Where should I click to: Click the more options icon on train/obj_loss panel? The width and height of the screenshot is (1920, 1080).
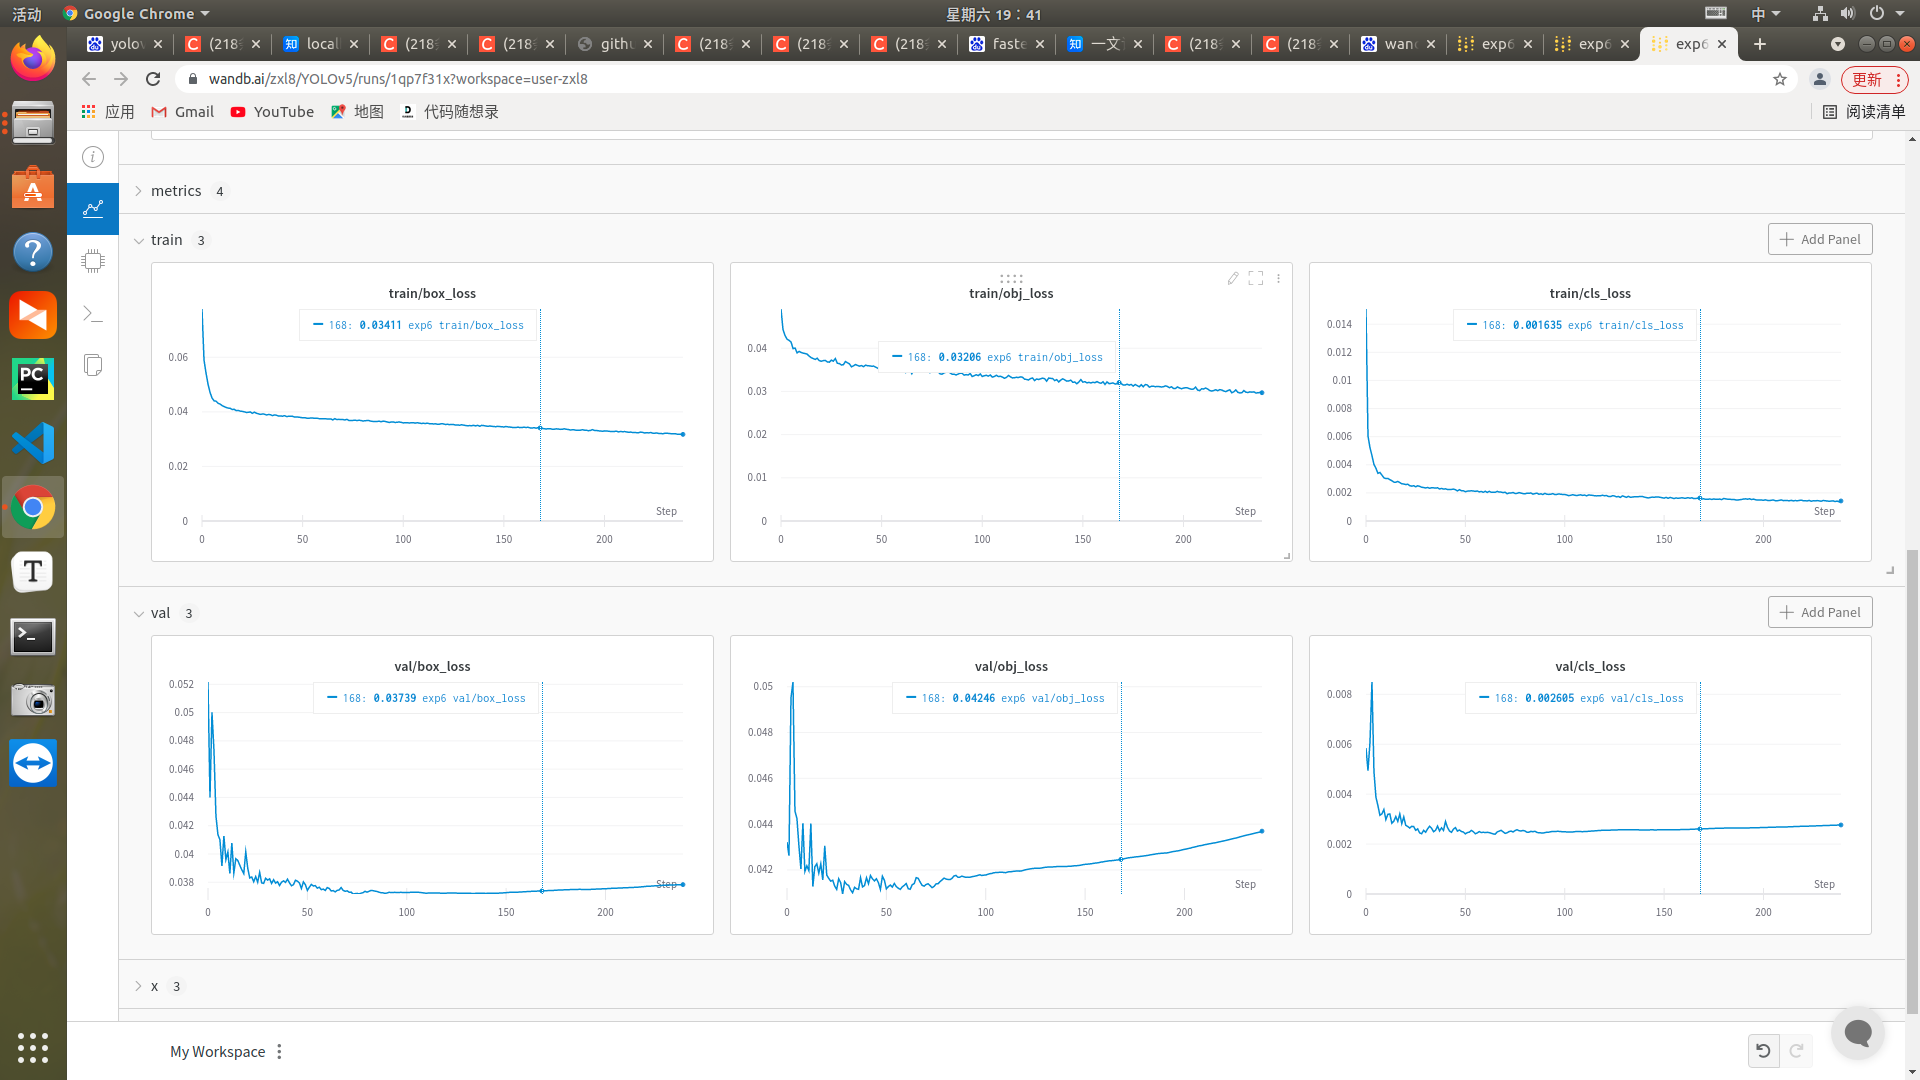(x=1278, y=277)
